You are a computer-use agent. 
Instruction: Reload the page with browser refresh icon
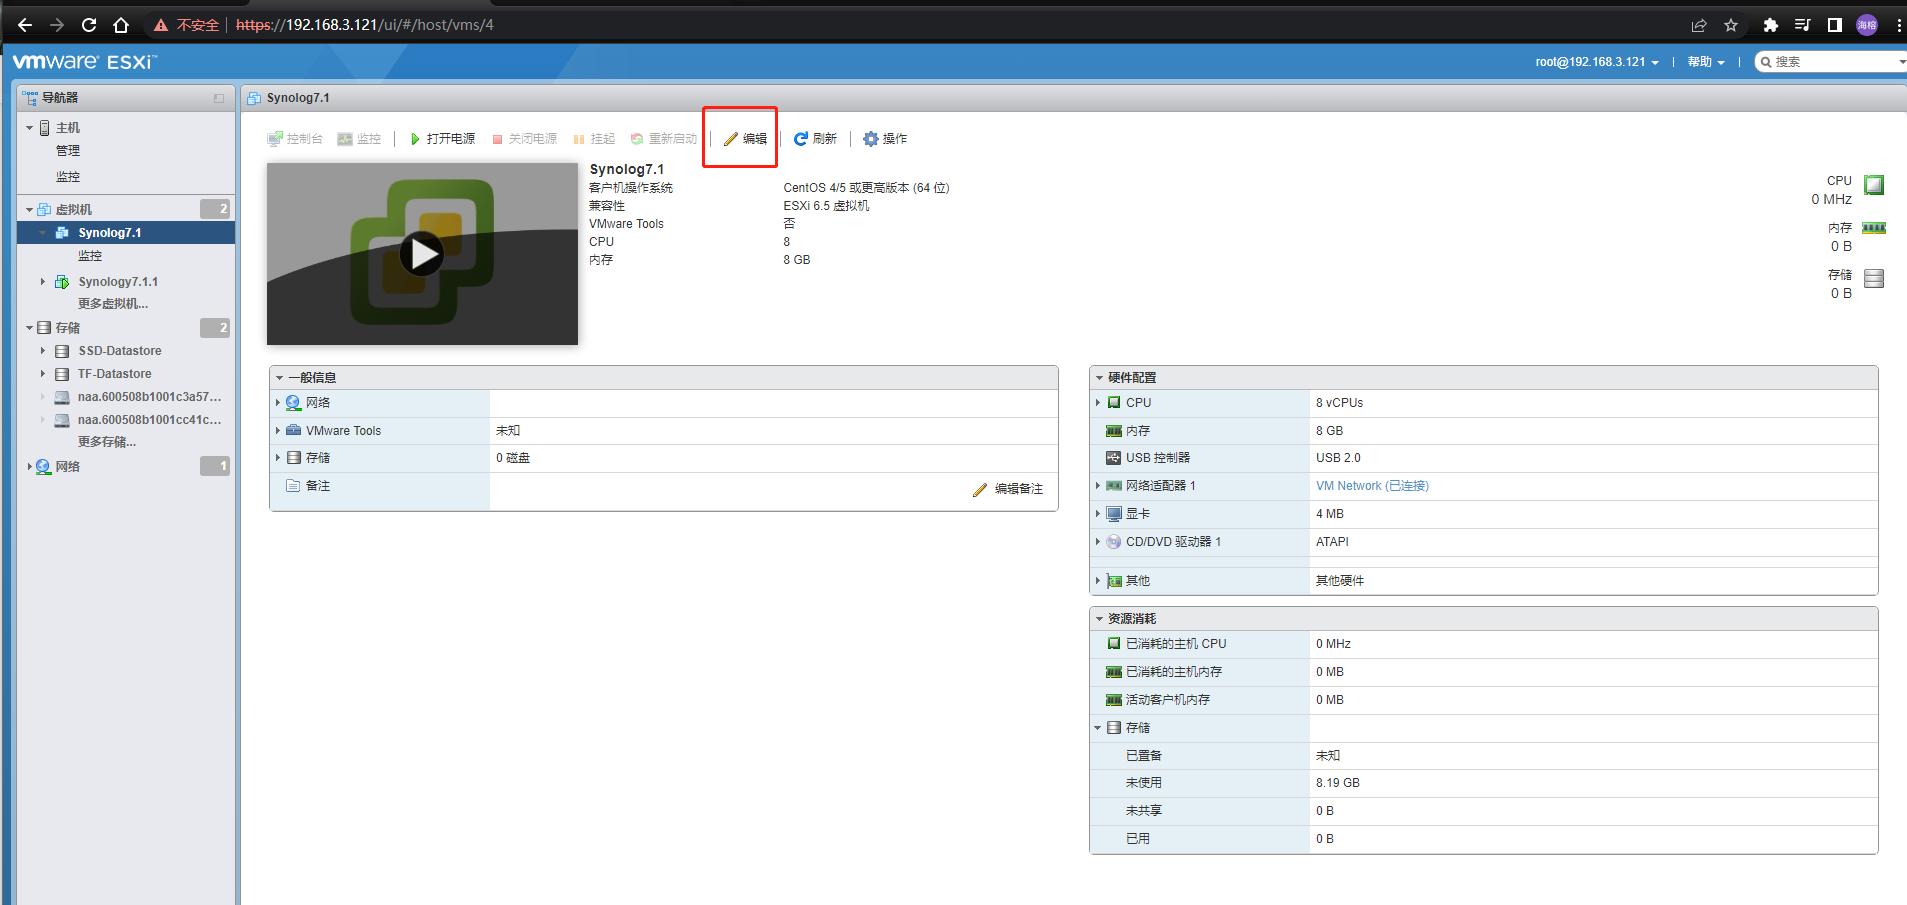[x=89, y=25]
